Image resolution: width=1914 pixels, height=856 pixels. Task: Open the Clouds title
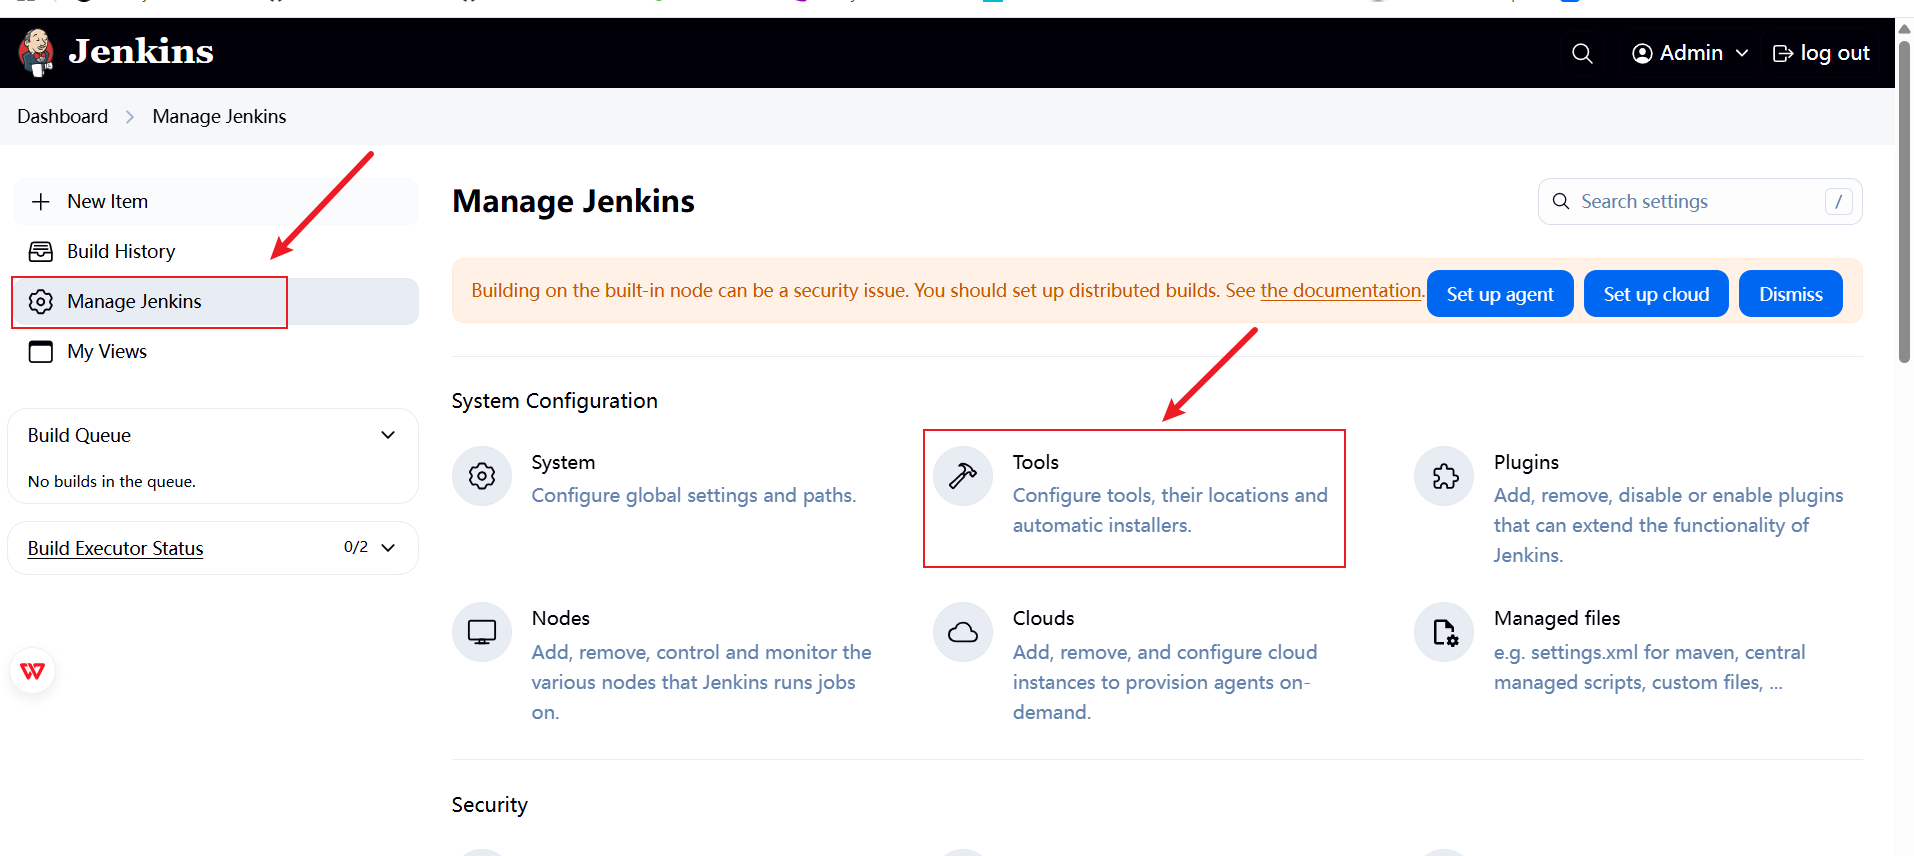pos(1043,618)
